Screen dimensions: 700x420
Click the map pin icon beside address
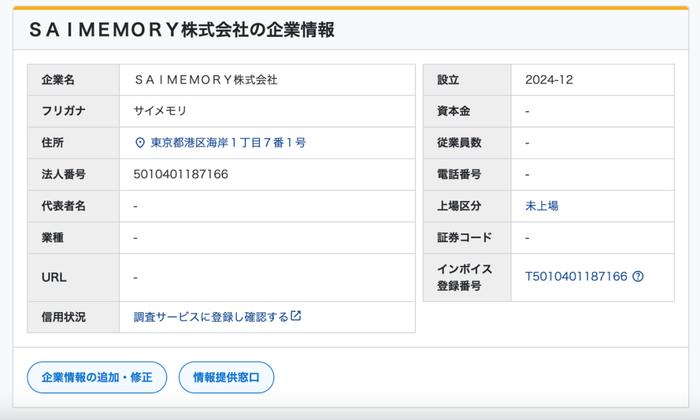coord(140,143)
